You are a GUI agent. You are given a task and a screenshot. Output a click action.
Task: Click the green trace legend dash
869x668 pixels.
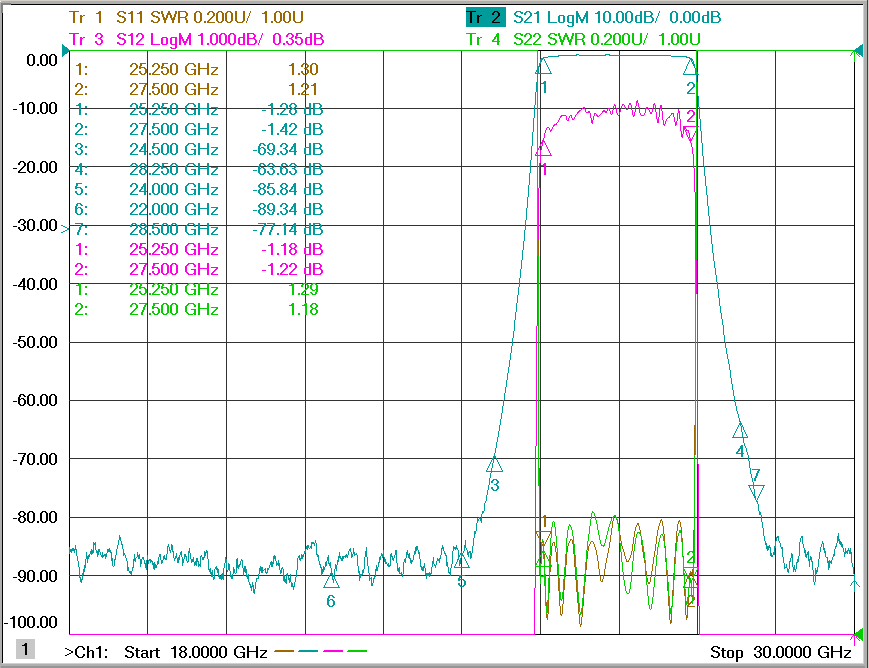coord(357,651)
